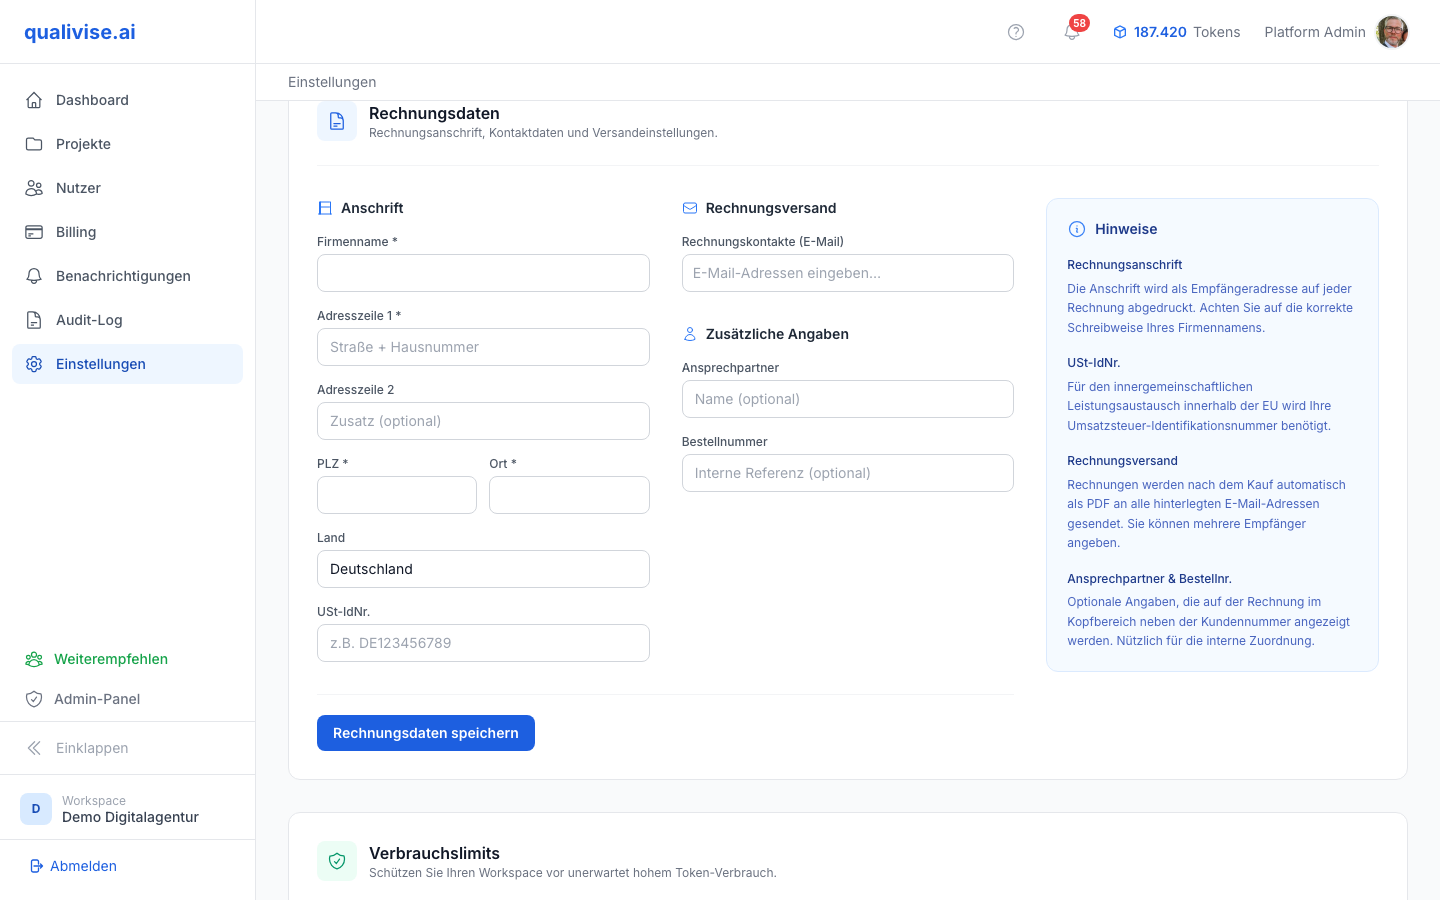
Task: Click the Rechnungsdaten heading
Action: point(434,114)
